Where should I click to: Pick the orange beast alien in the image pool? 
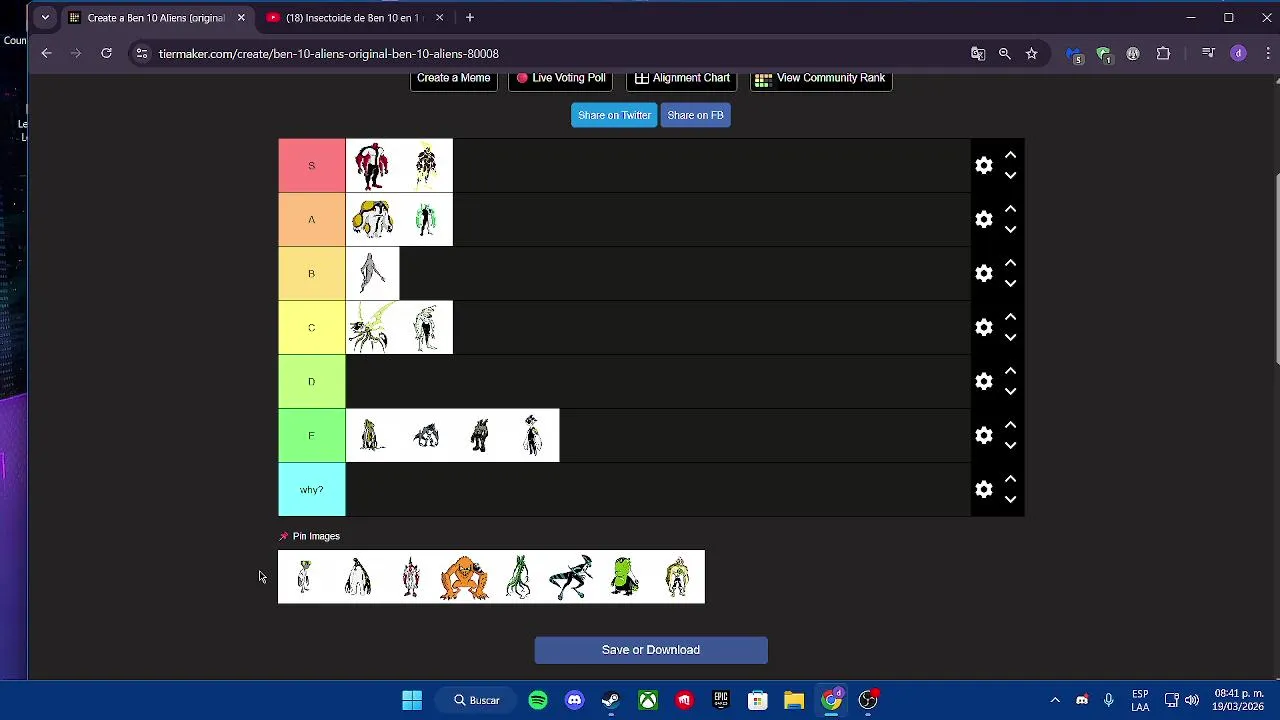click(x=464, y=577)
